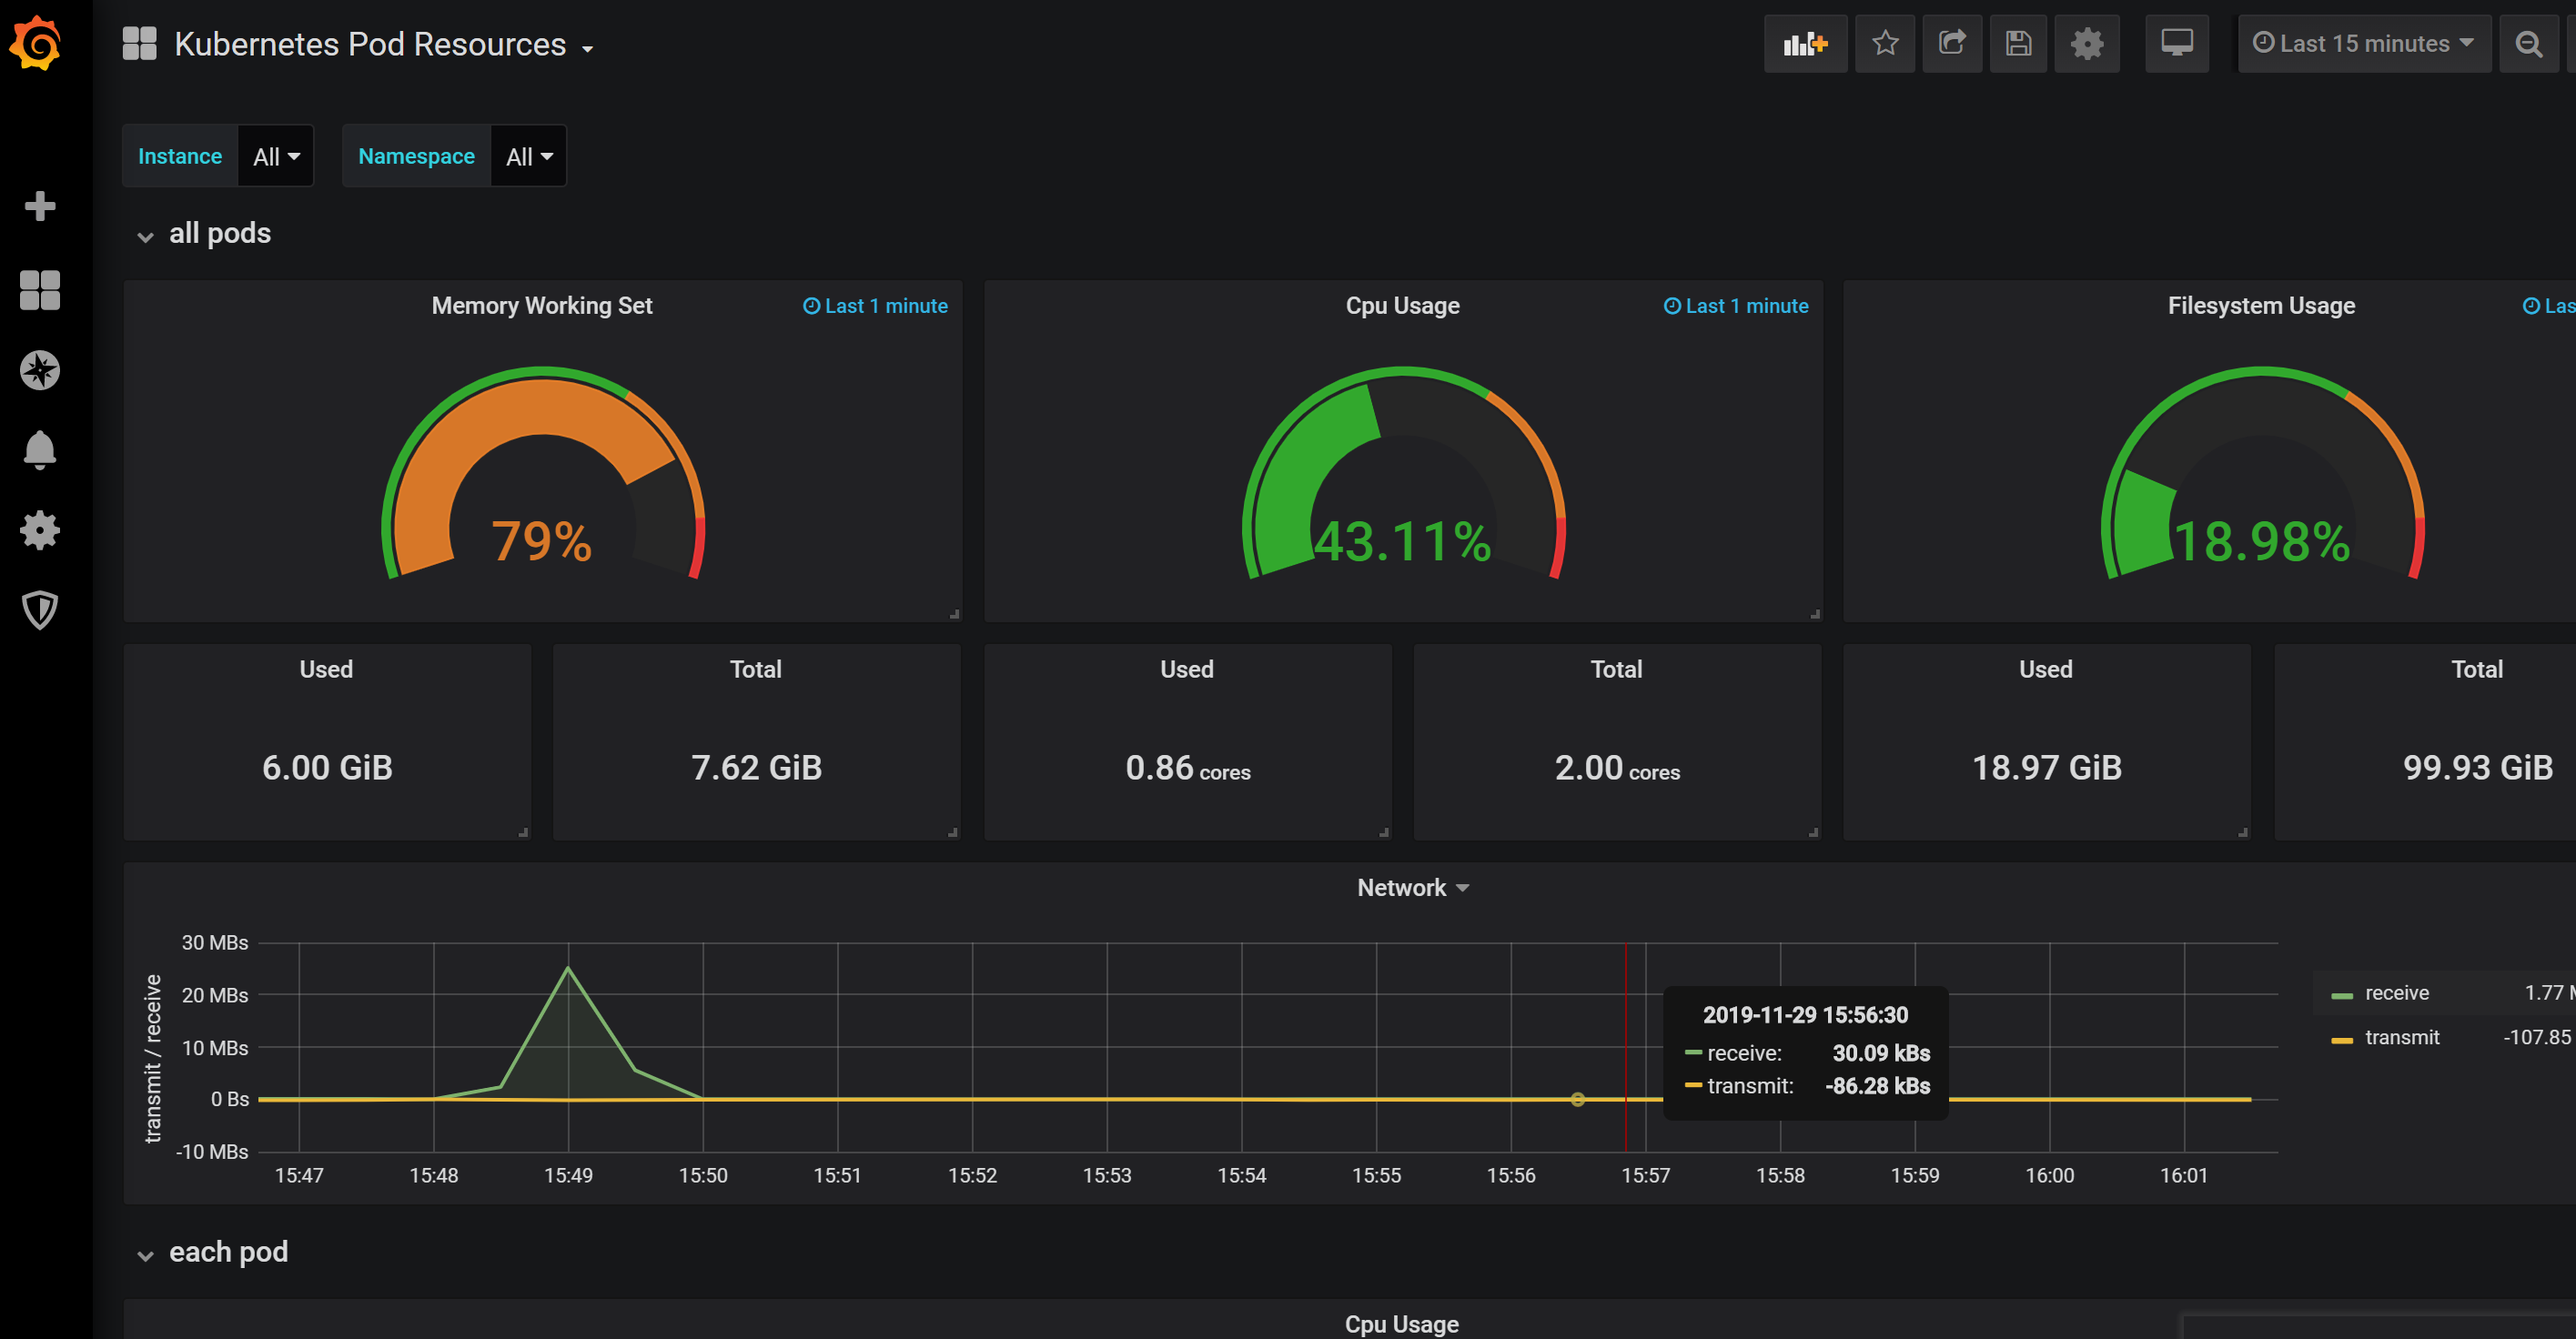Open Alerting bell icon in sidebar
This screenshot has height=1339, width=2576.
coord(40,450)
